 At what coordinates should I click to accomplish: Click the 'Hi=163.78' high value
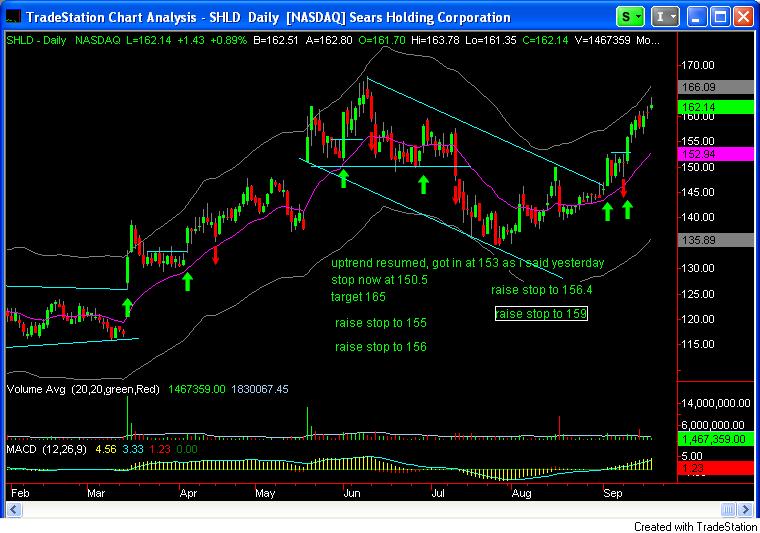pos(435,40)
